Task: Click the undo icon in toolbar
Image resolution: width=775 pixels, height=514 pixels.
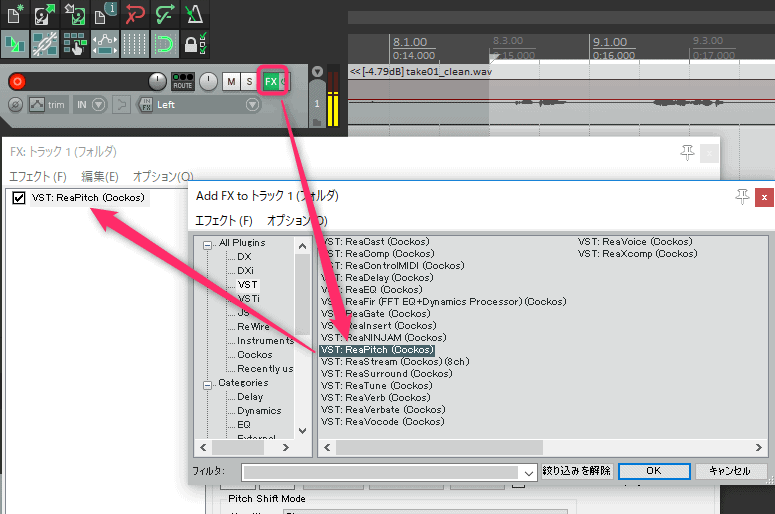Action: tap(136, 14)
